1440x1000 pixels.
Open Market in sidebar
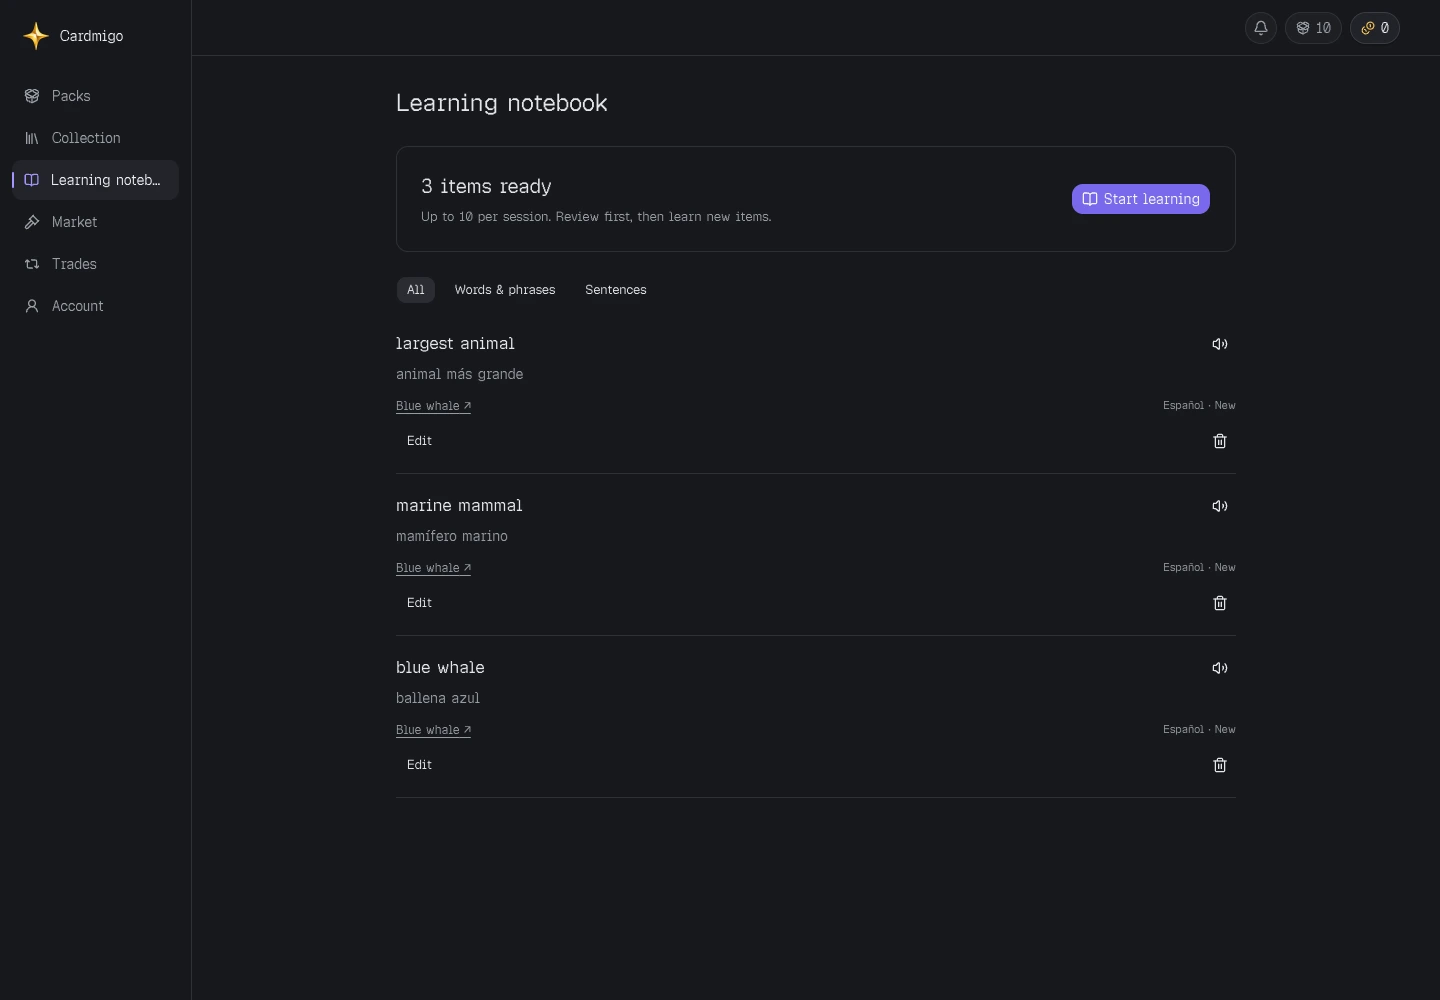[x=95, y=222]
